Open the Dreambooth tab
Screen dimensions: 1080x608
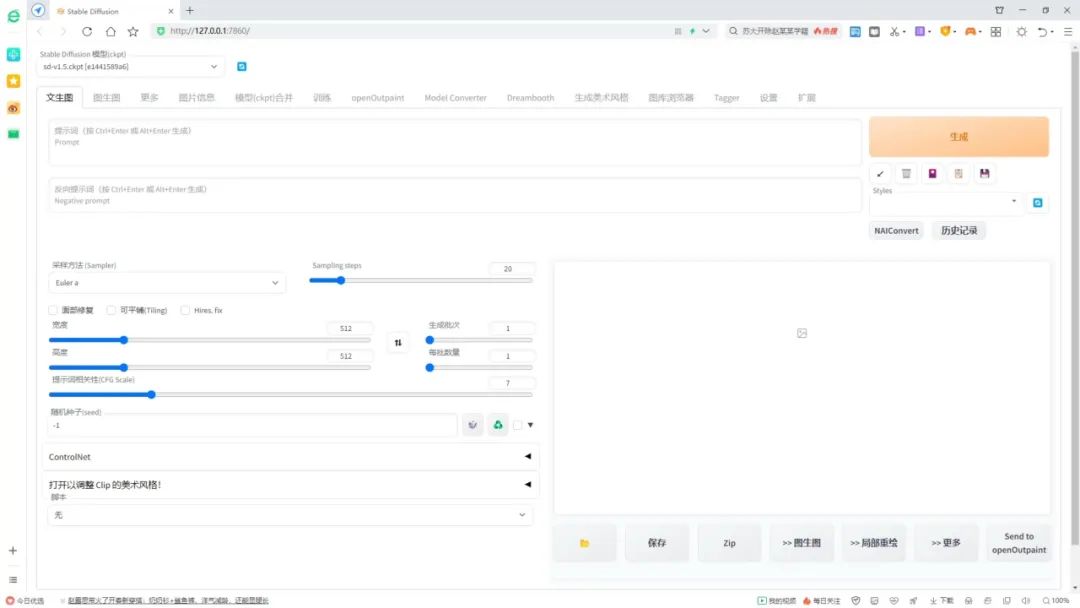click(x=530, y=98)
